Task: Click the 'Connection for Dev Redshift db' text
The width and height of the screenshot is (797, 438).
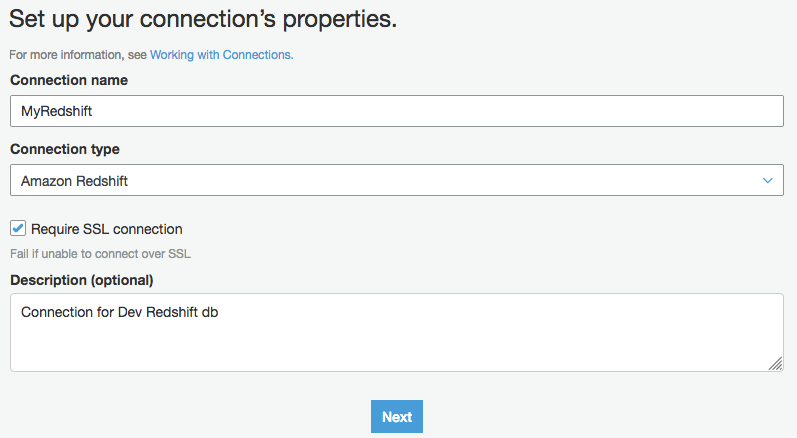Action: tap(119, 312)
